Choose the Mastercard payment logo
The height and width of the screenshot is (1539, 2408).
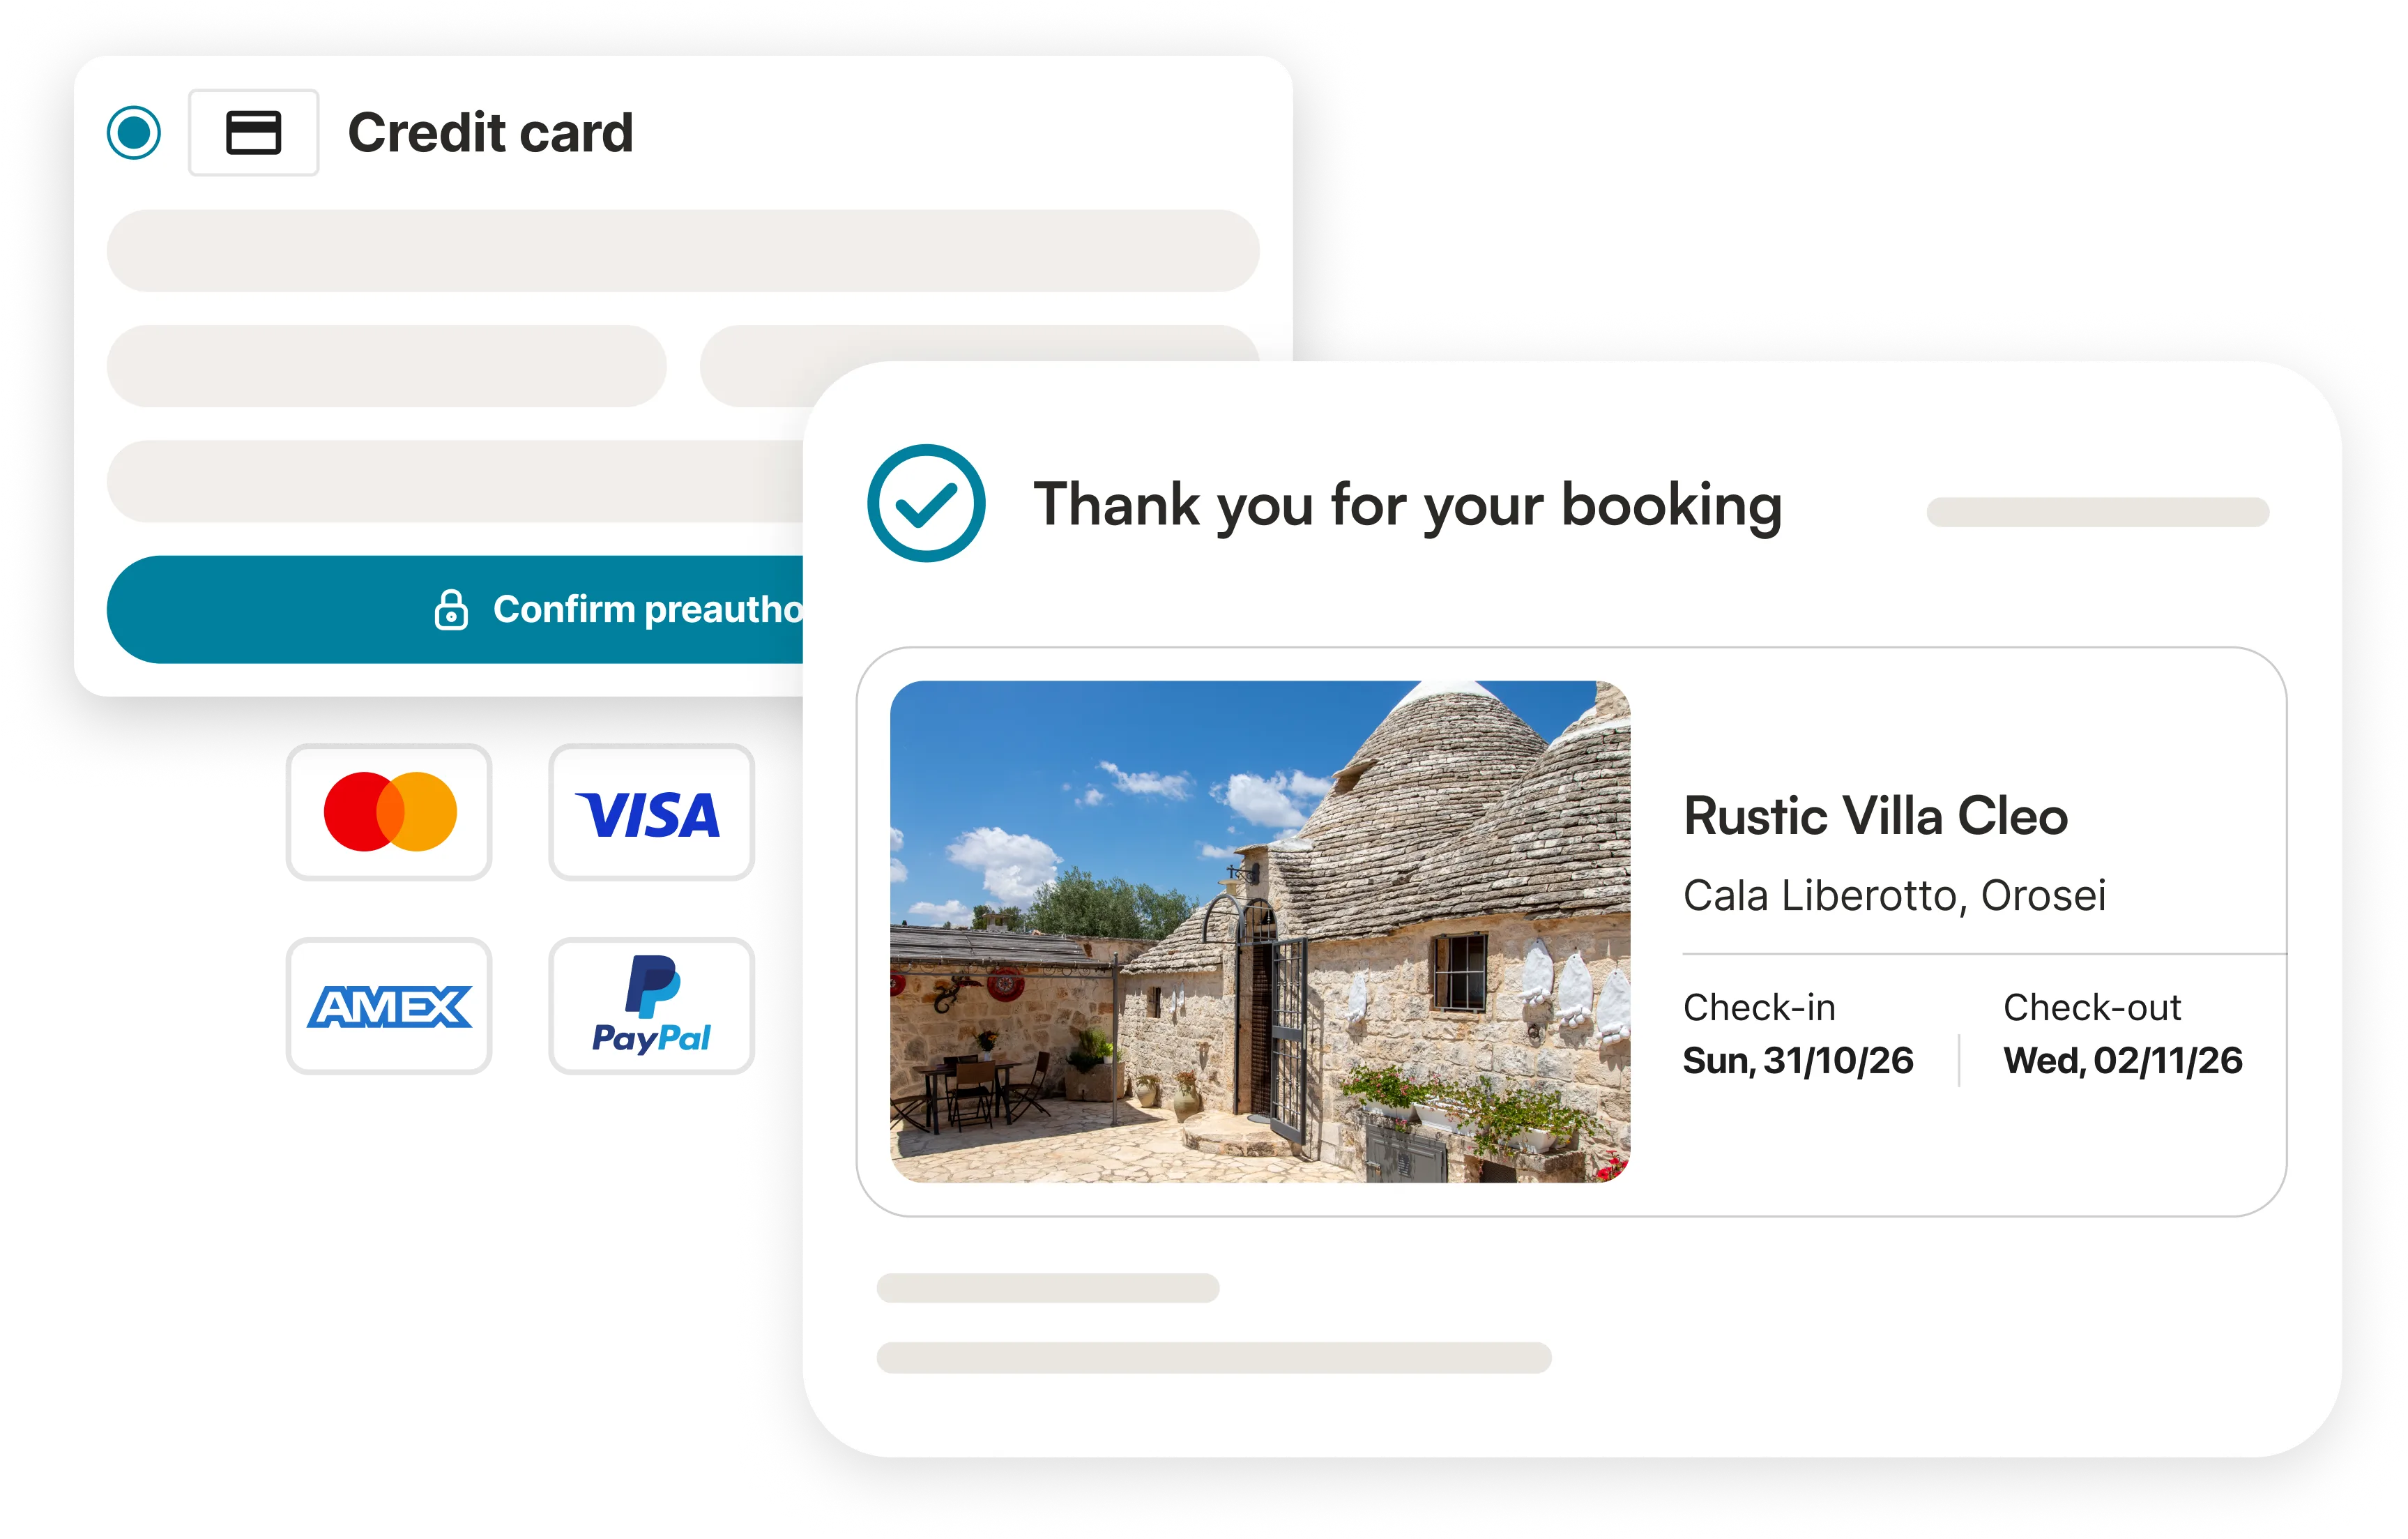[389, 812]
